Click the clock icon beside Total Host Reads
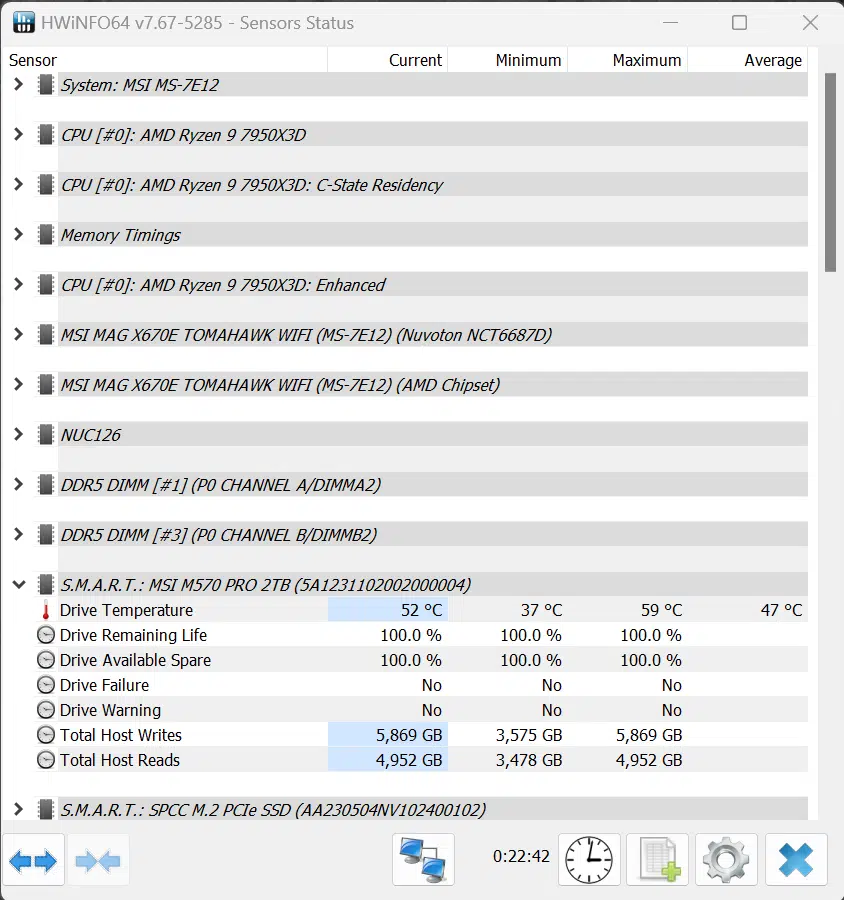 [x=46, y=760]
